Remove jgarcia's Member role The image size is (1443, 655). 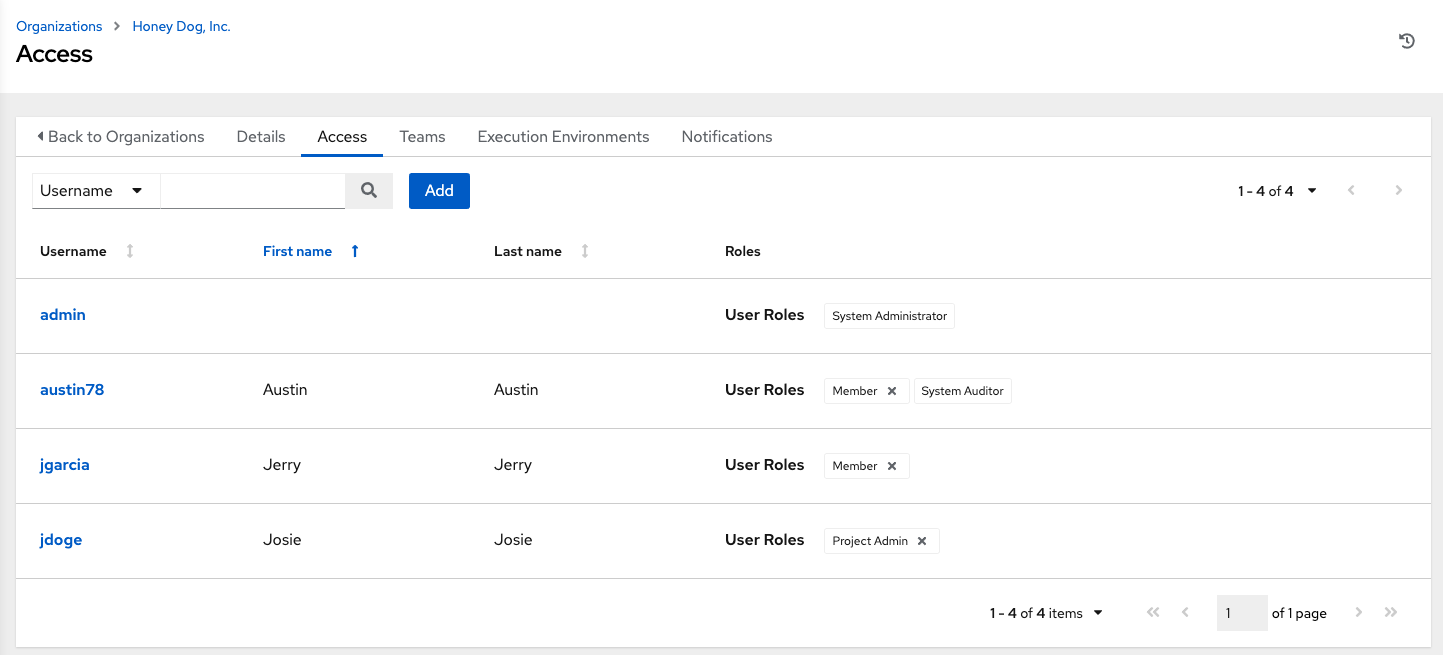[893, 465]
